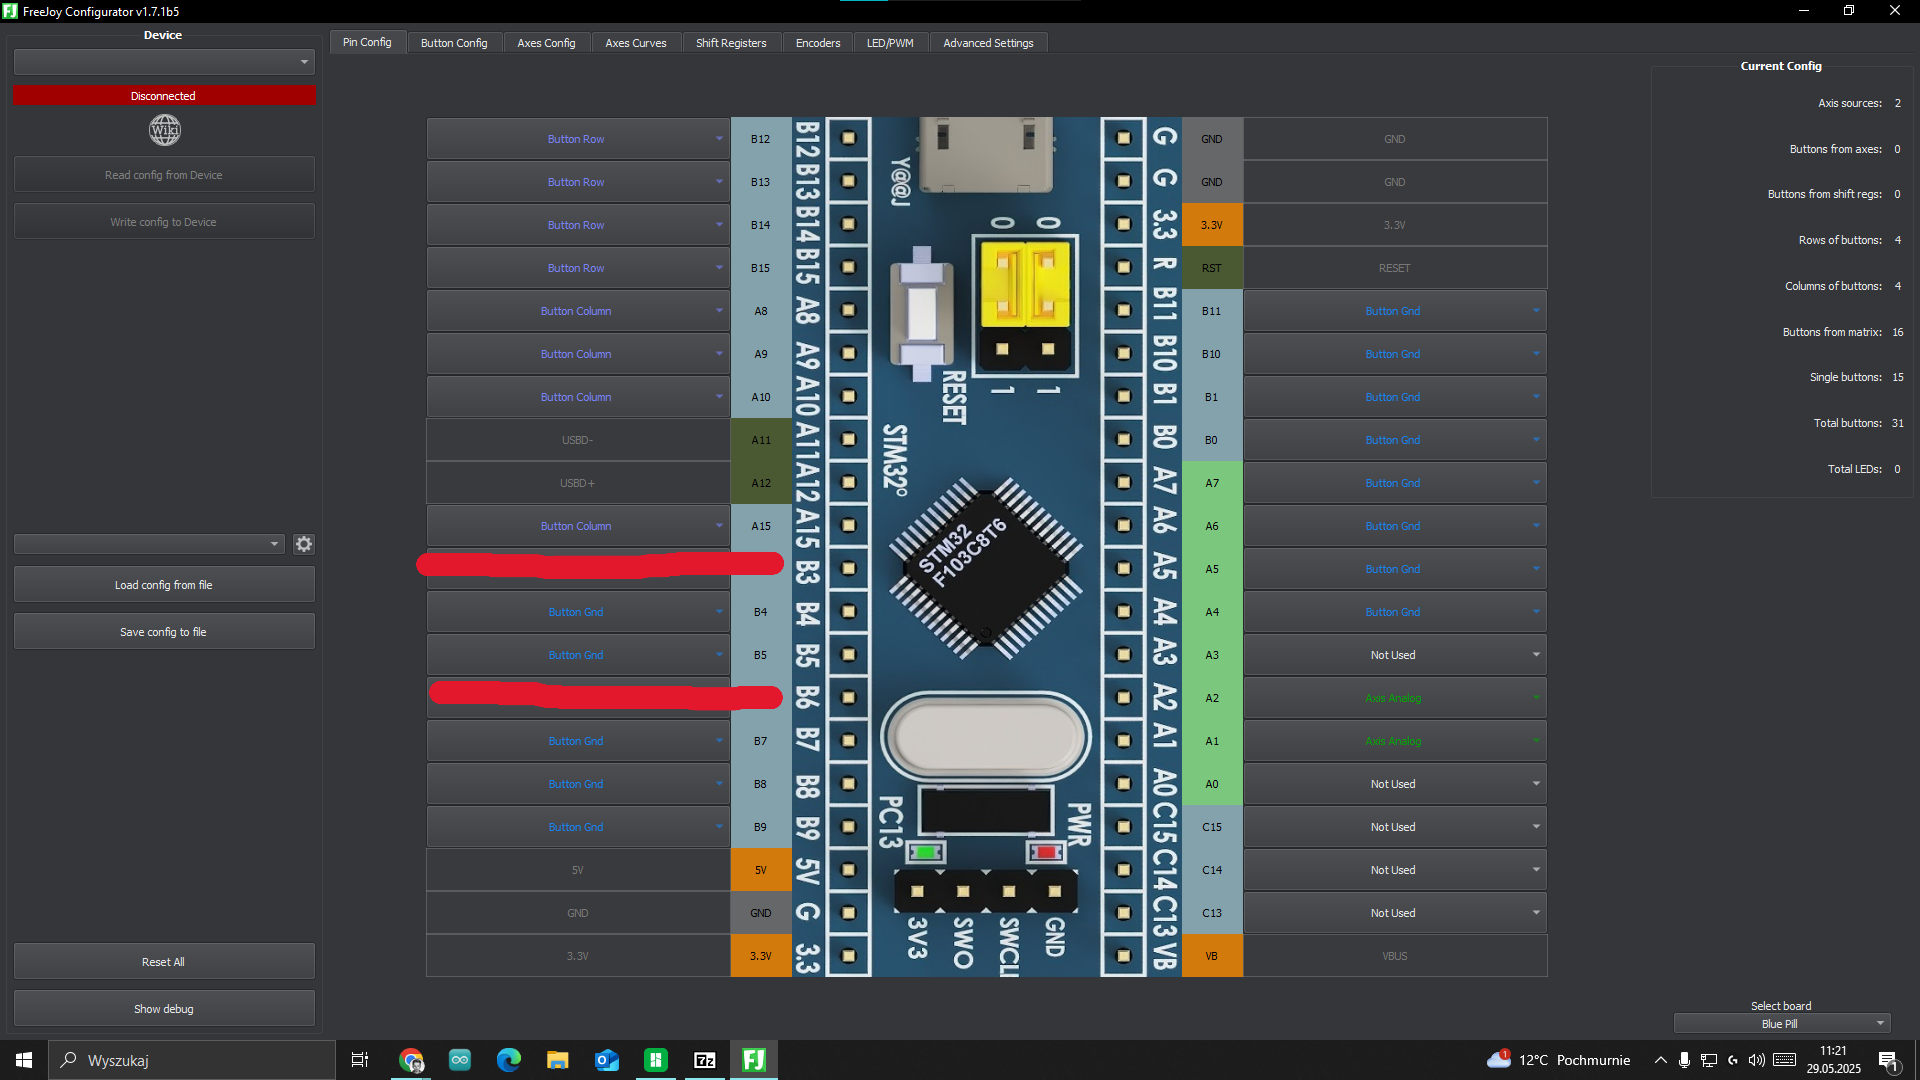Screen dimensions: 1920x1080
Task: Open the notifications center icon
Action: click(1889, 1061)
